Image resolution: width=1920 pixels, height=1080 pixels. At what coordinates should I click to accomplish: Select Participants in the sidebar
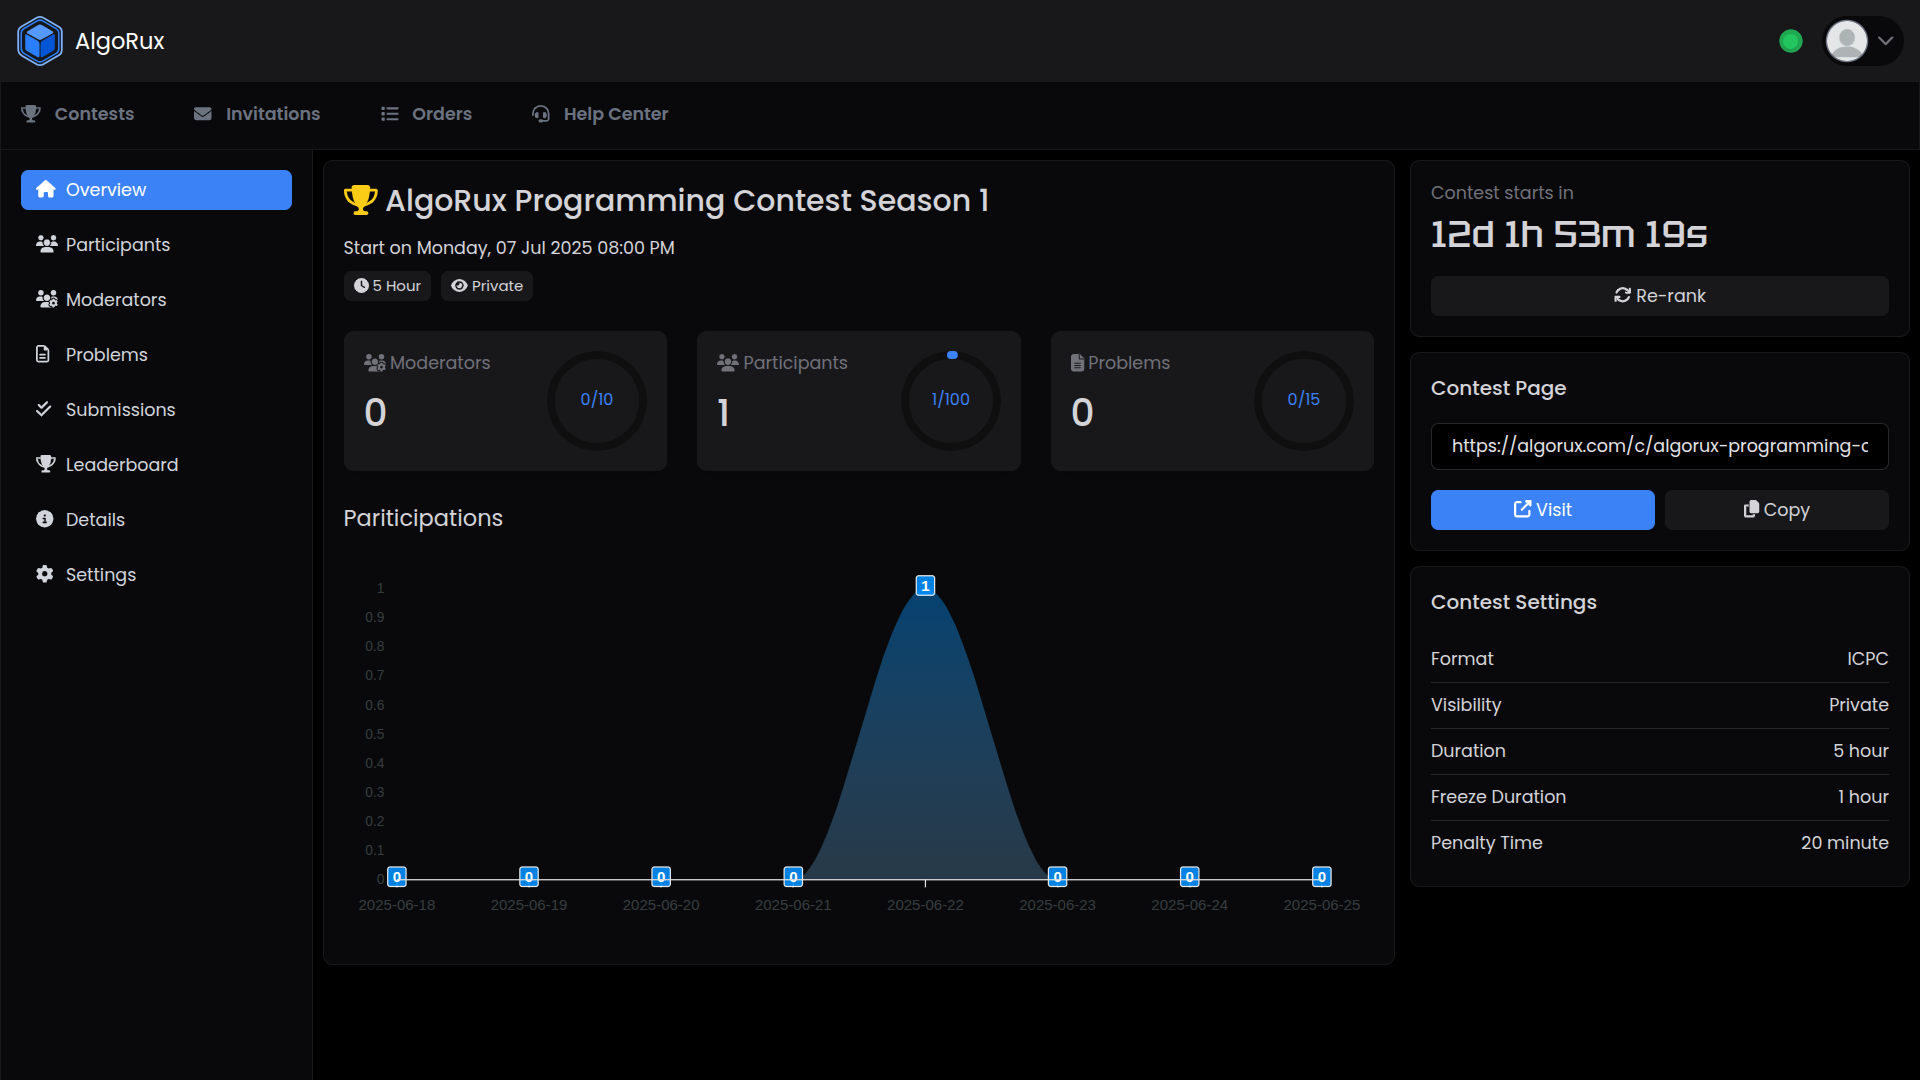pyautogui.click(x=117, y=245)
